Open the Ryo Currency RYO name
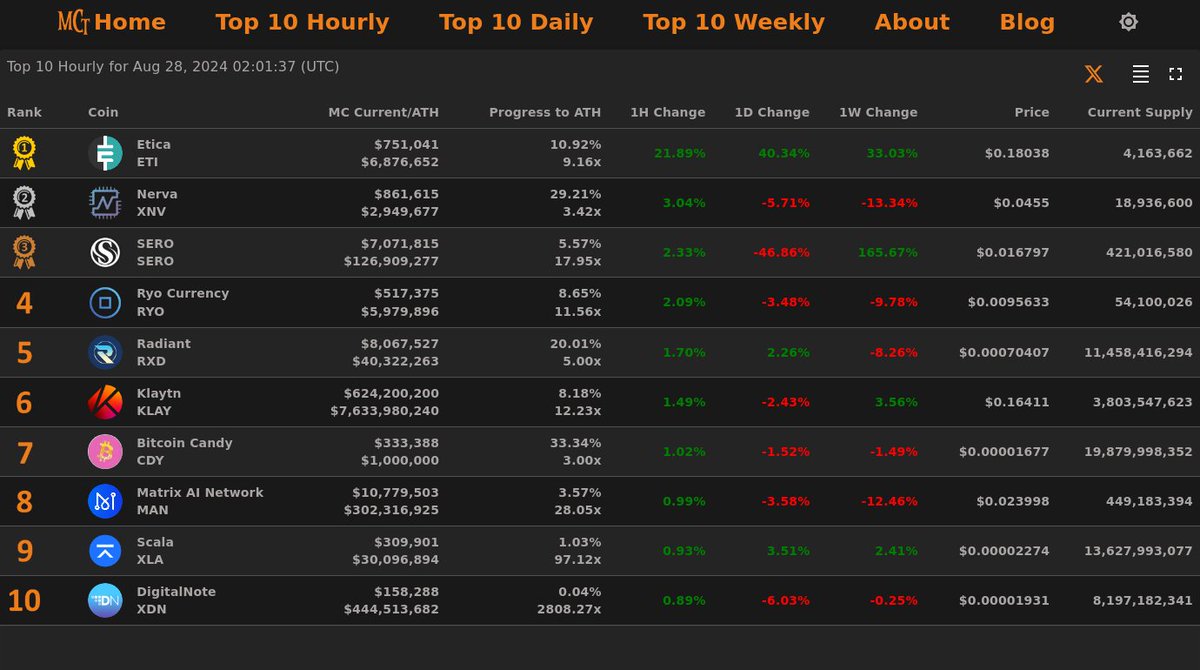This screenshot has width=1200, height=670. pyautogui.click(x=183, y=302)
